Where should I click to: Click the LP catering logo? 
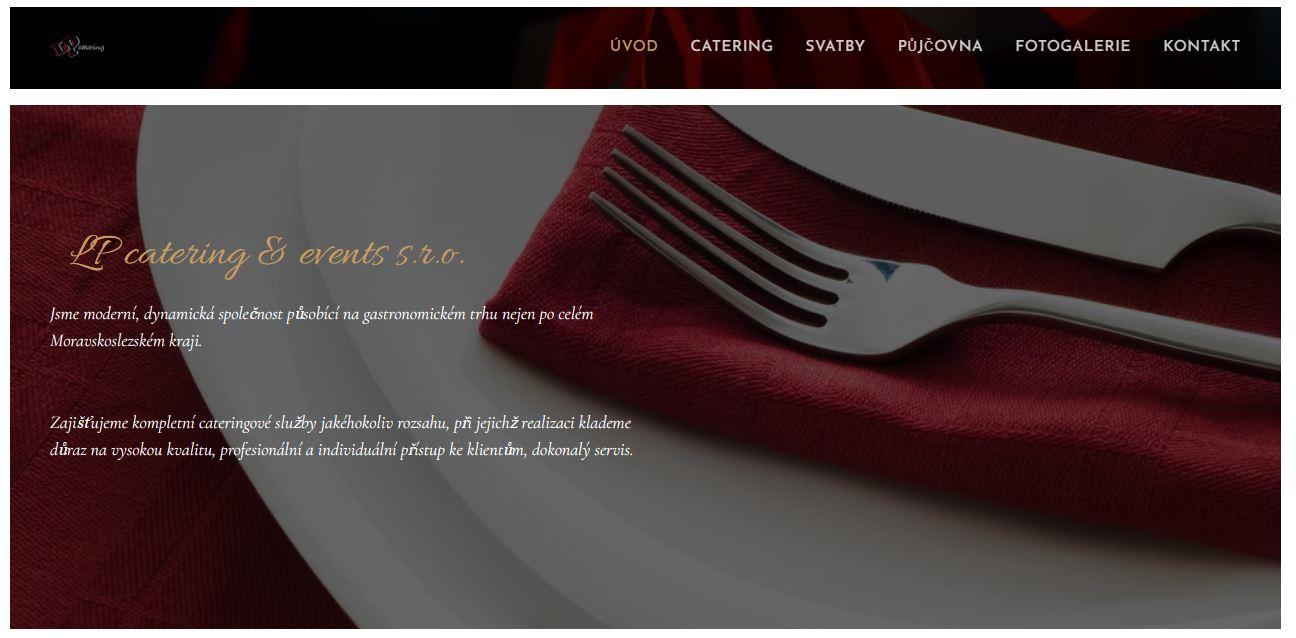point(78,47)
